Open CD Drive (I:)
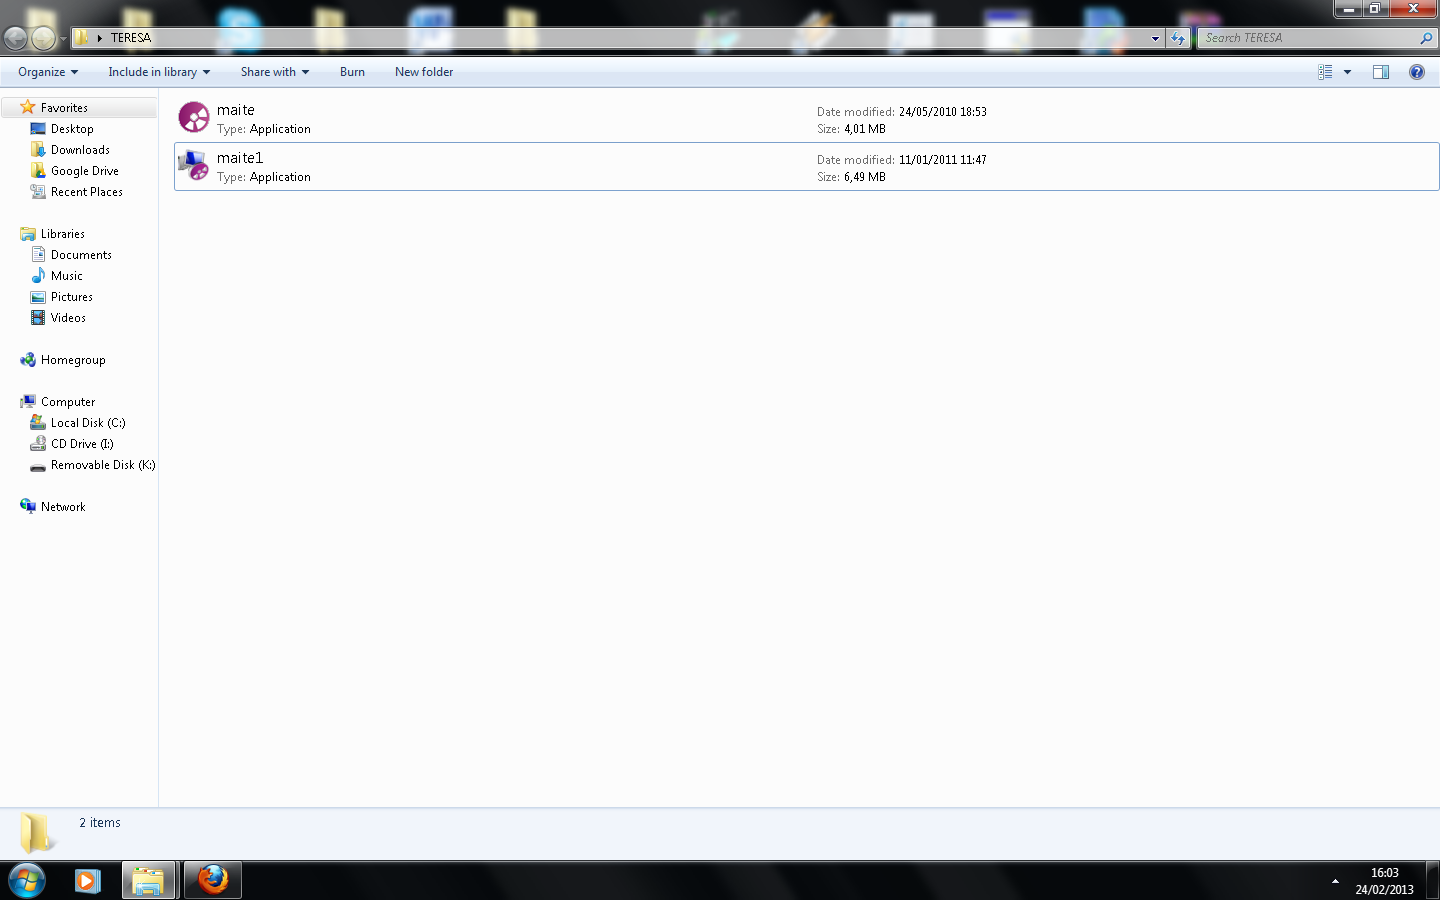1440x900 pixels. (x=82, y=444)
